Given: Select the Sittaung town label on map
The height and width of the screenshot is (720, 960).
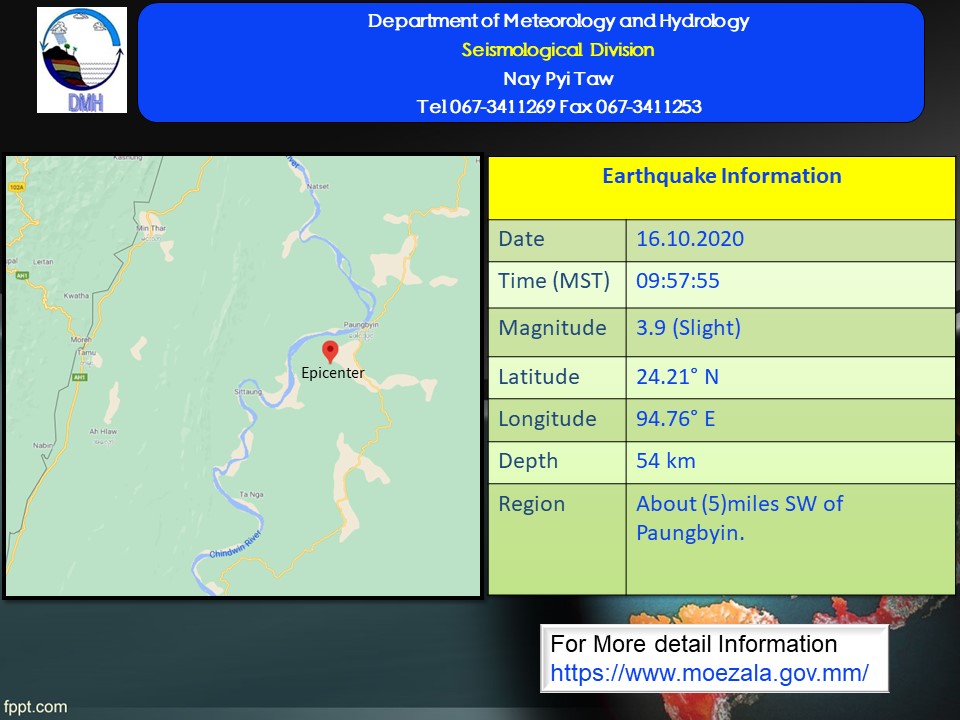Looking at the screenshot, I should pyautogui.click(x=248, y=392).
